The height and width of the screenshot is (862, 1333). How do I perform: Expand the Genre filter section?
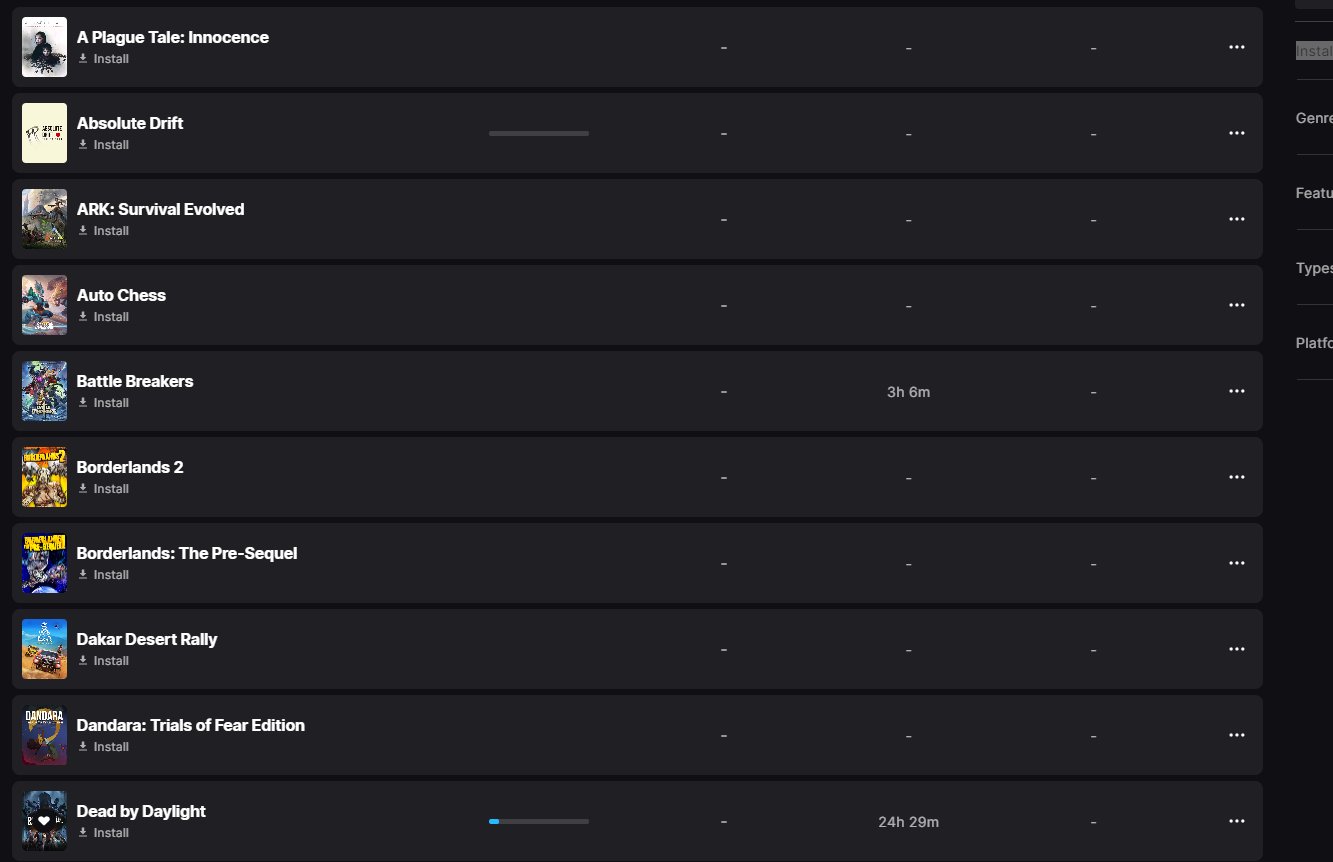point(1314,118)
